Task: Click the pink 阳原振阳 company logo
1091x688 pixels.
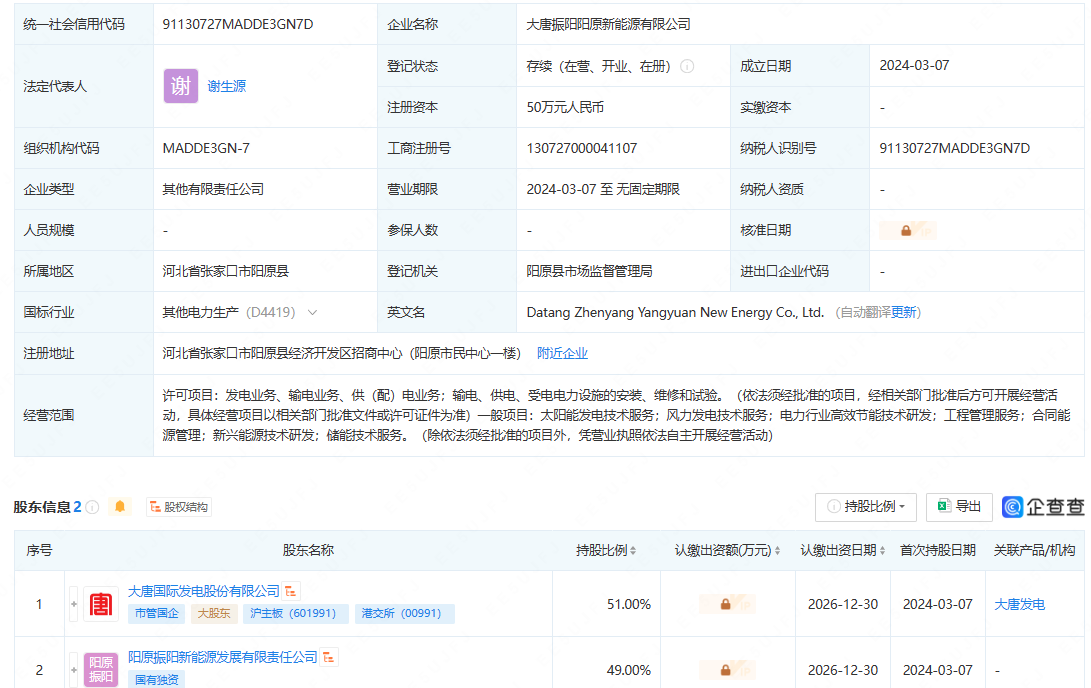Action: [101, 669]
